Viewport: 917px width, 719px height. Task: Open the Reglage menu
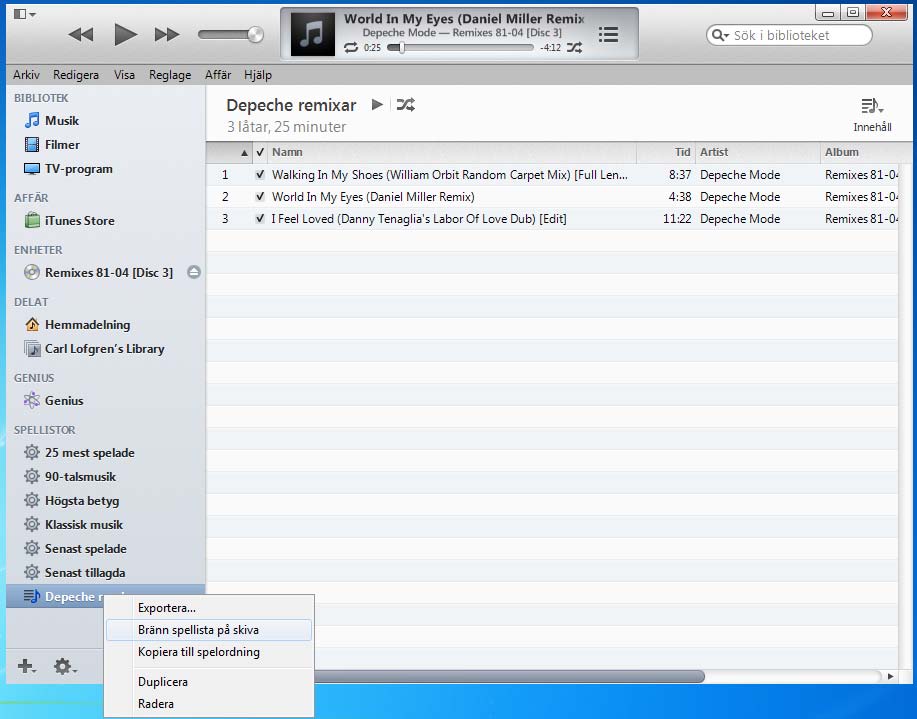(170, 75)
